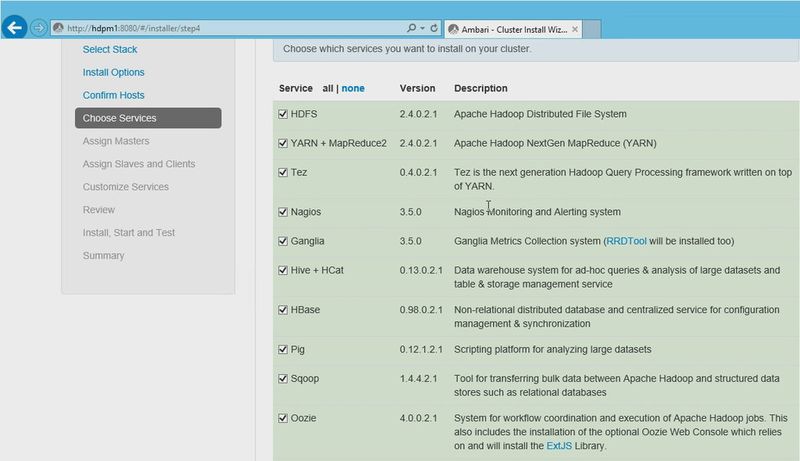The height and width of the screenshot is (461, 800).
Task: Click 'Nagios Monitoring and Alerting system' description
Action: coord(537,212)
